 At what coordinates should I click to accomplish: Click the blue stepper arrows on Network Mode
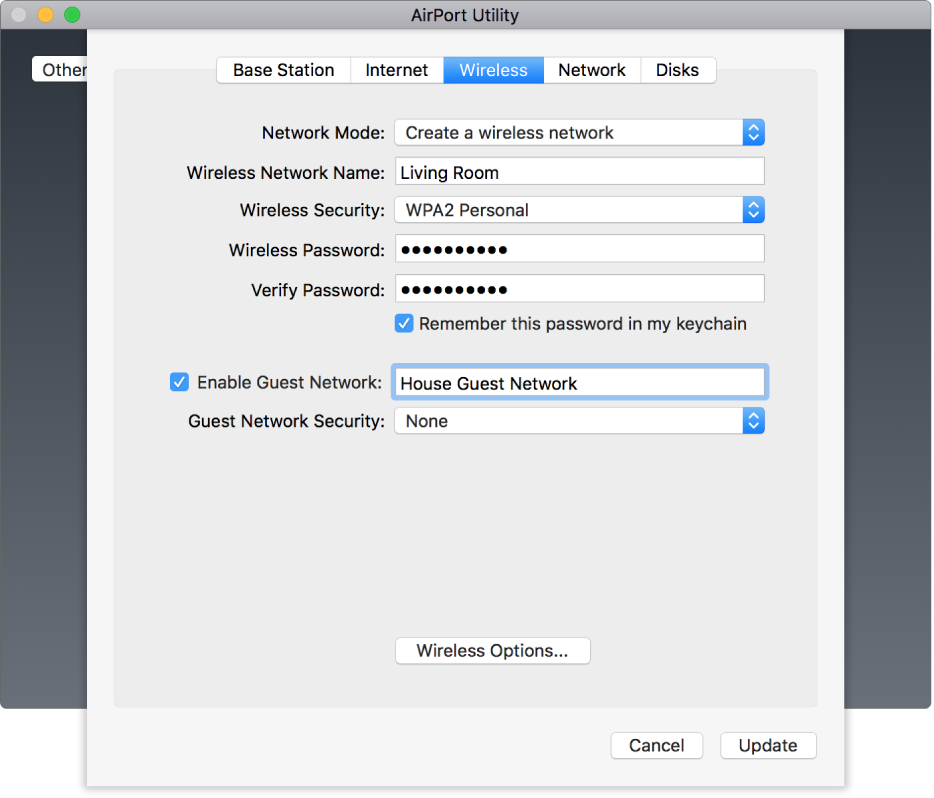[x=753, y=132]
